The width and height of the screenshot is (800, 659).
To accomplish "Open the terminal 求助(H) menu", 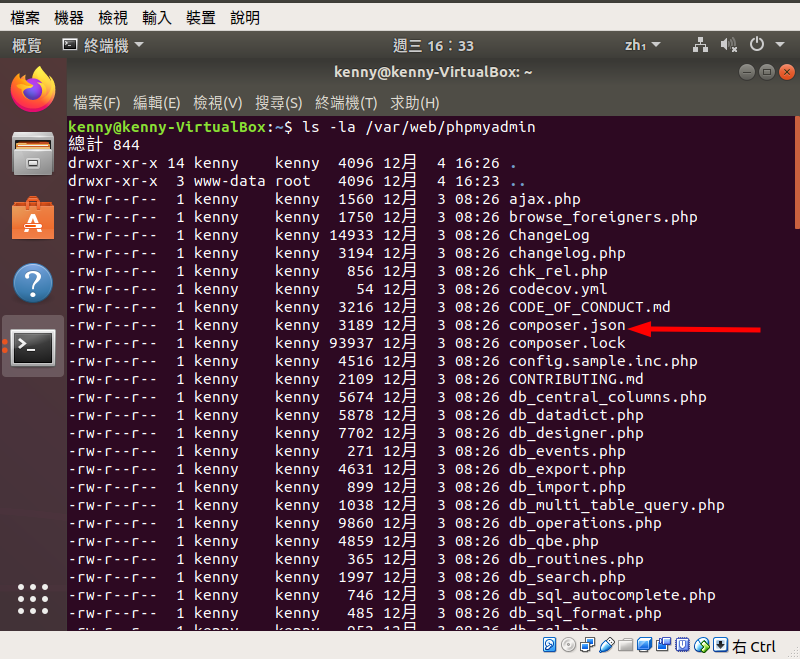I will click(x=415, y=103).
